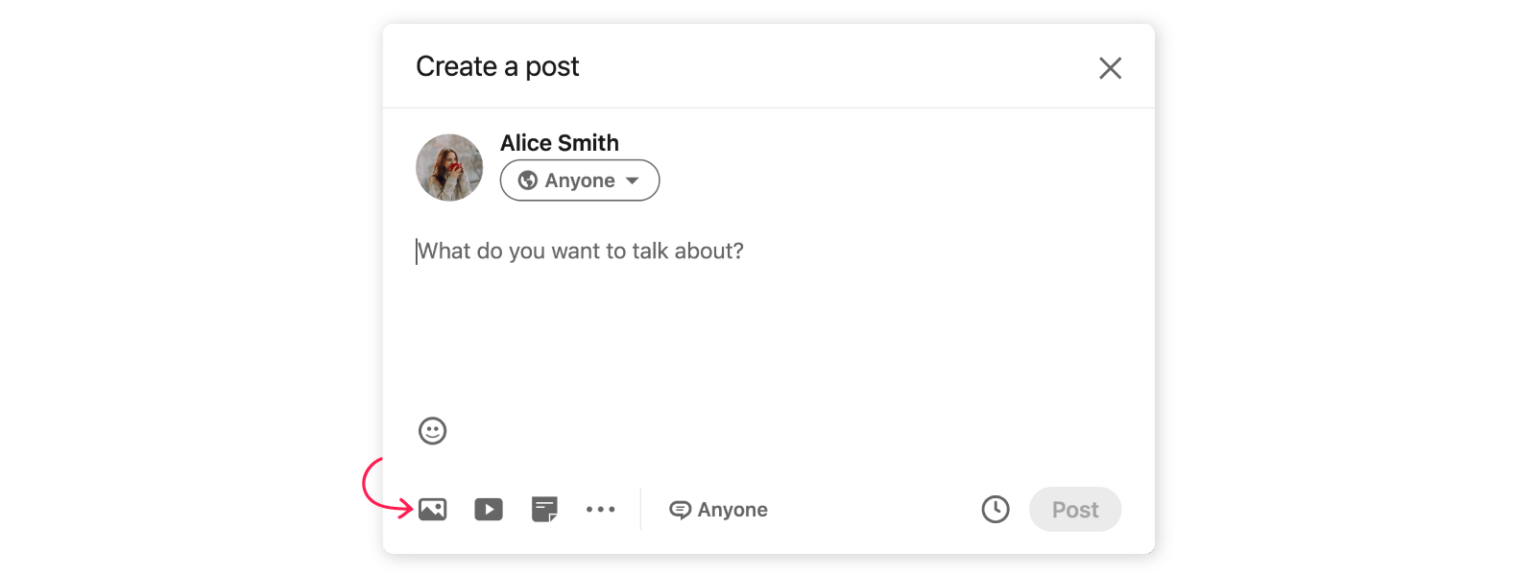Click the add video icon

(488, 510)
